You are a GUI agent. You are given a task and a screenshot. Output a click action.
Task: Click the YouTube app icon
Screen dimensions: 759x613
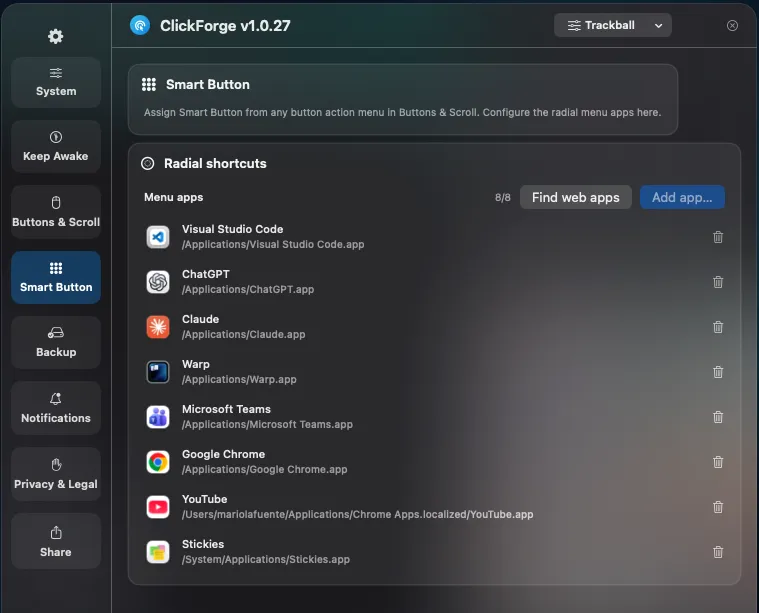pyautogui.click(x=158, y=507)
